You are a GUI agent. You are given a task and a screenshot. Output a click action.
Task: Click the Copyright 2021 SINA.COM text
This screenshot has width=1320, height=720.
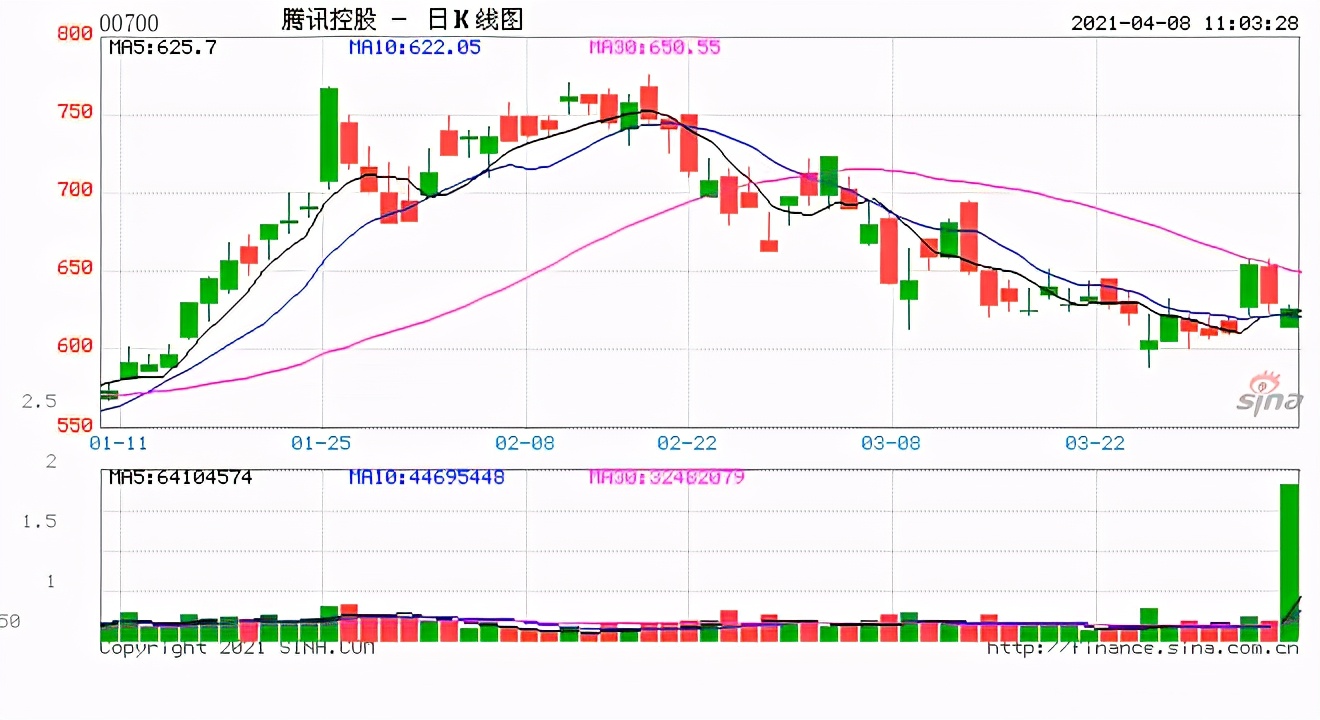tap(237, 648)
